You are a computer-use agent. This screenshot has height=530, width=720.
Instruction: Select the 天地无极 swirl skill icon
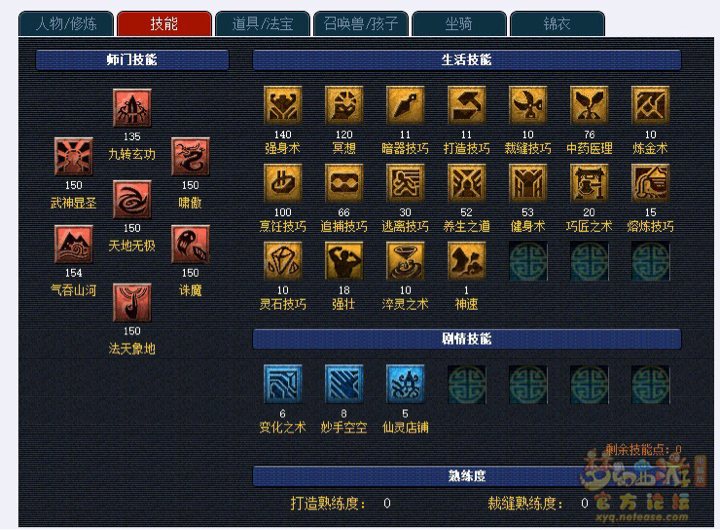click(132, 199)
